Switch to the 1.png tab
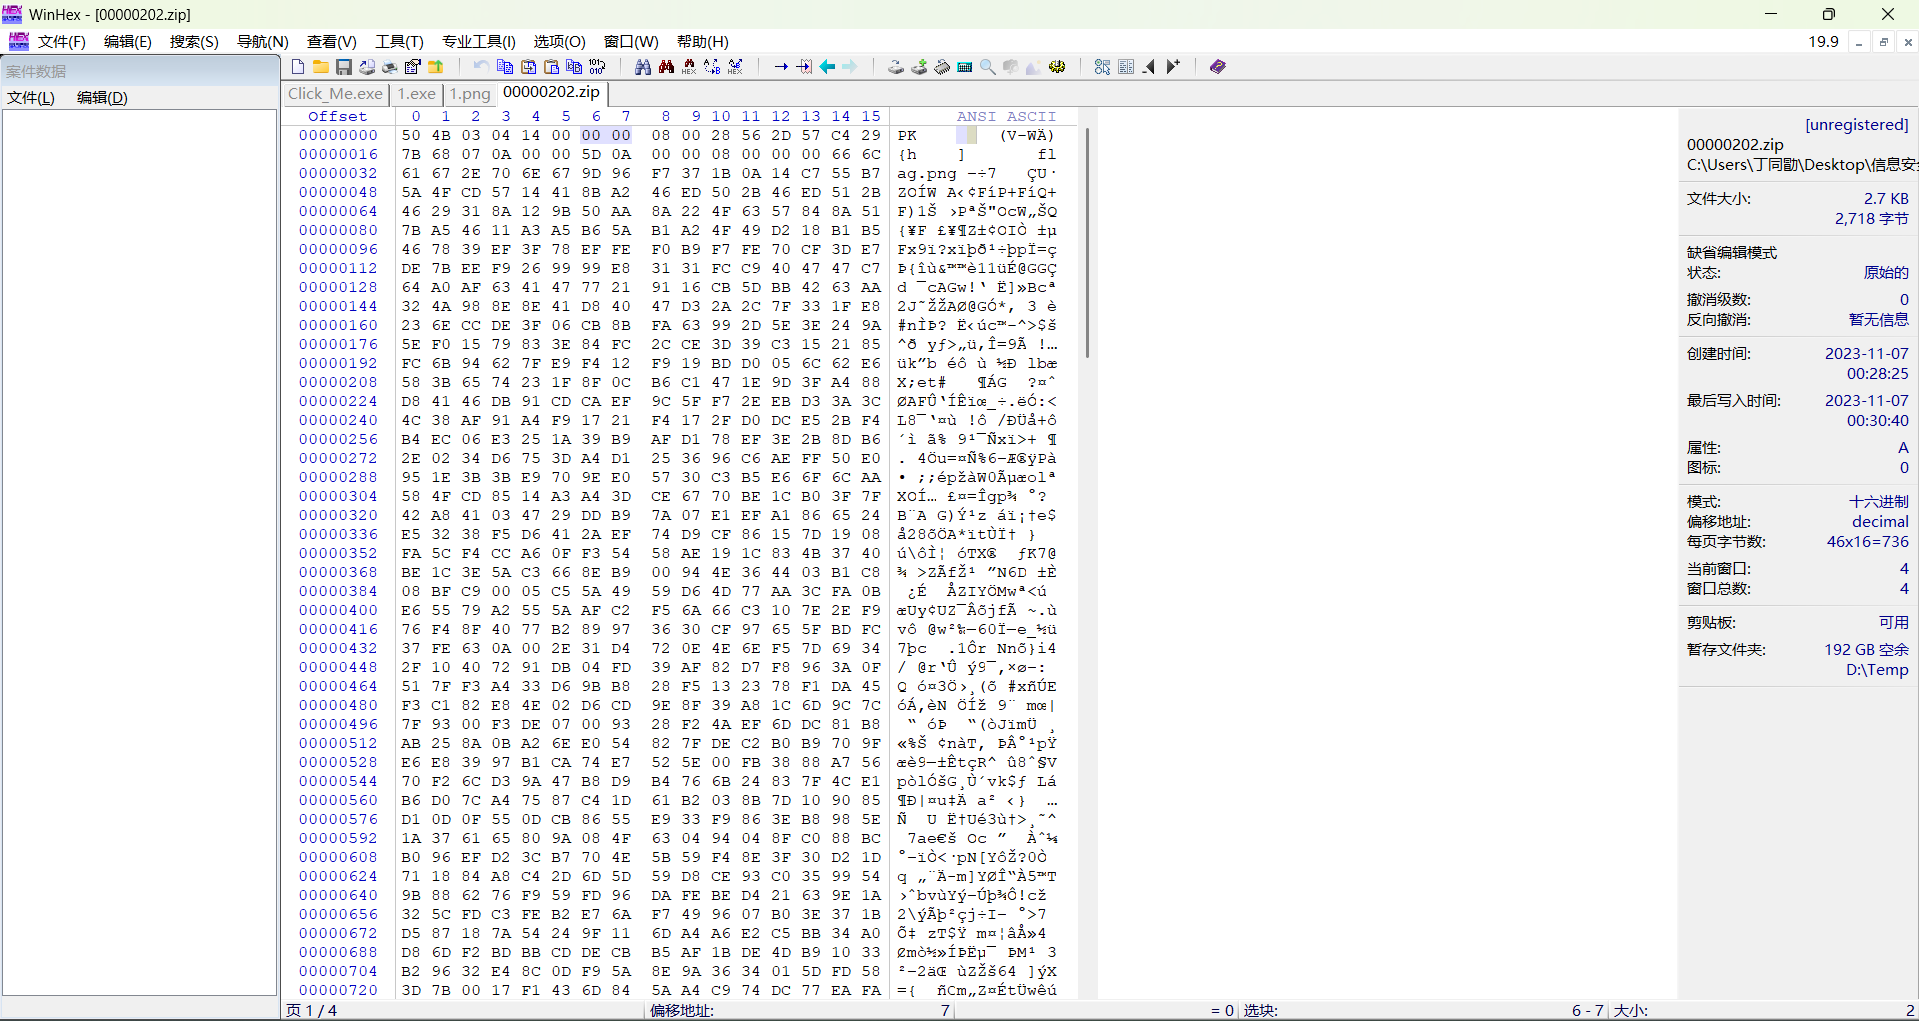The height and width of the screenshot is (1021, 1919). pyautogui.click(x=470, y=93)
